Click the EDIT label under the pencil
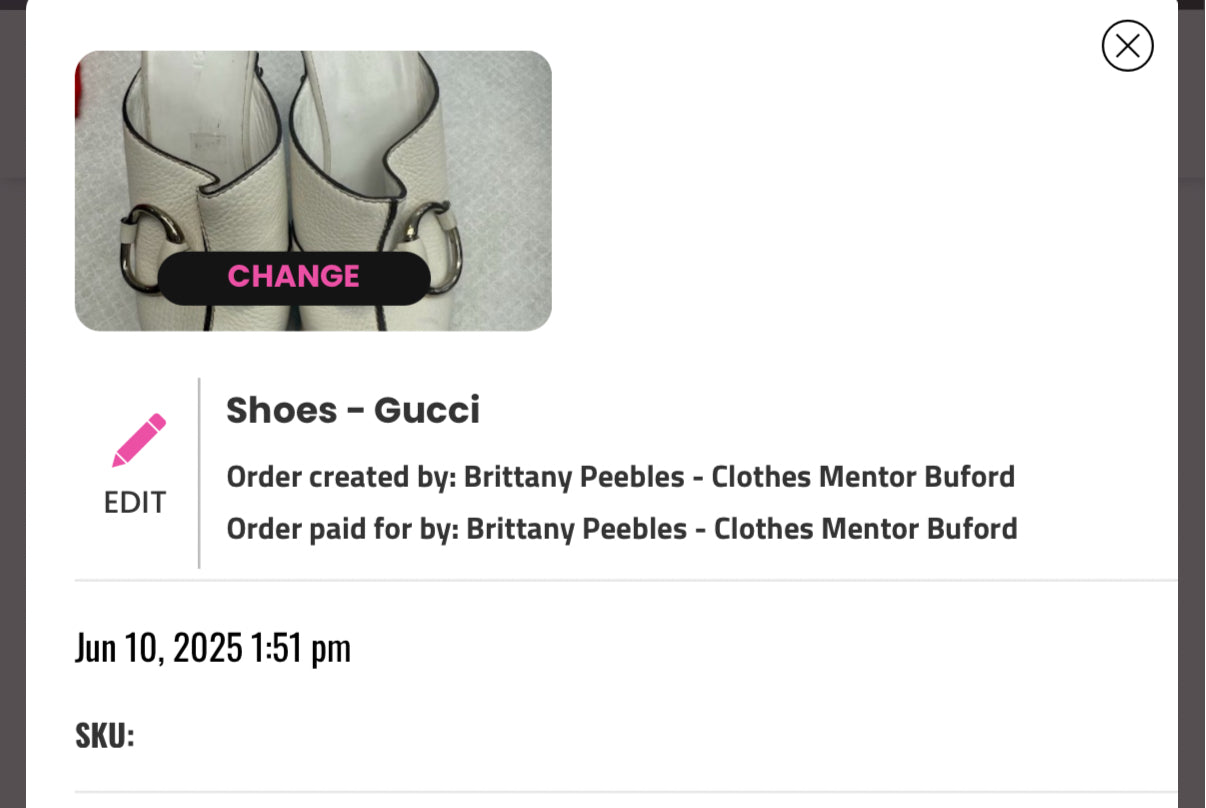 (135, 502)
